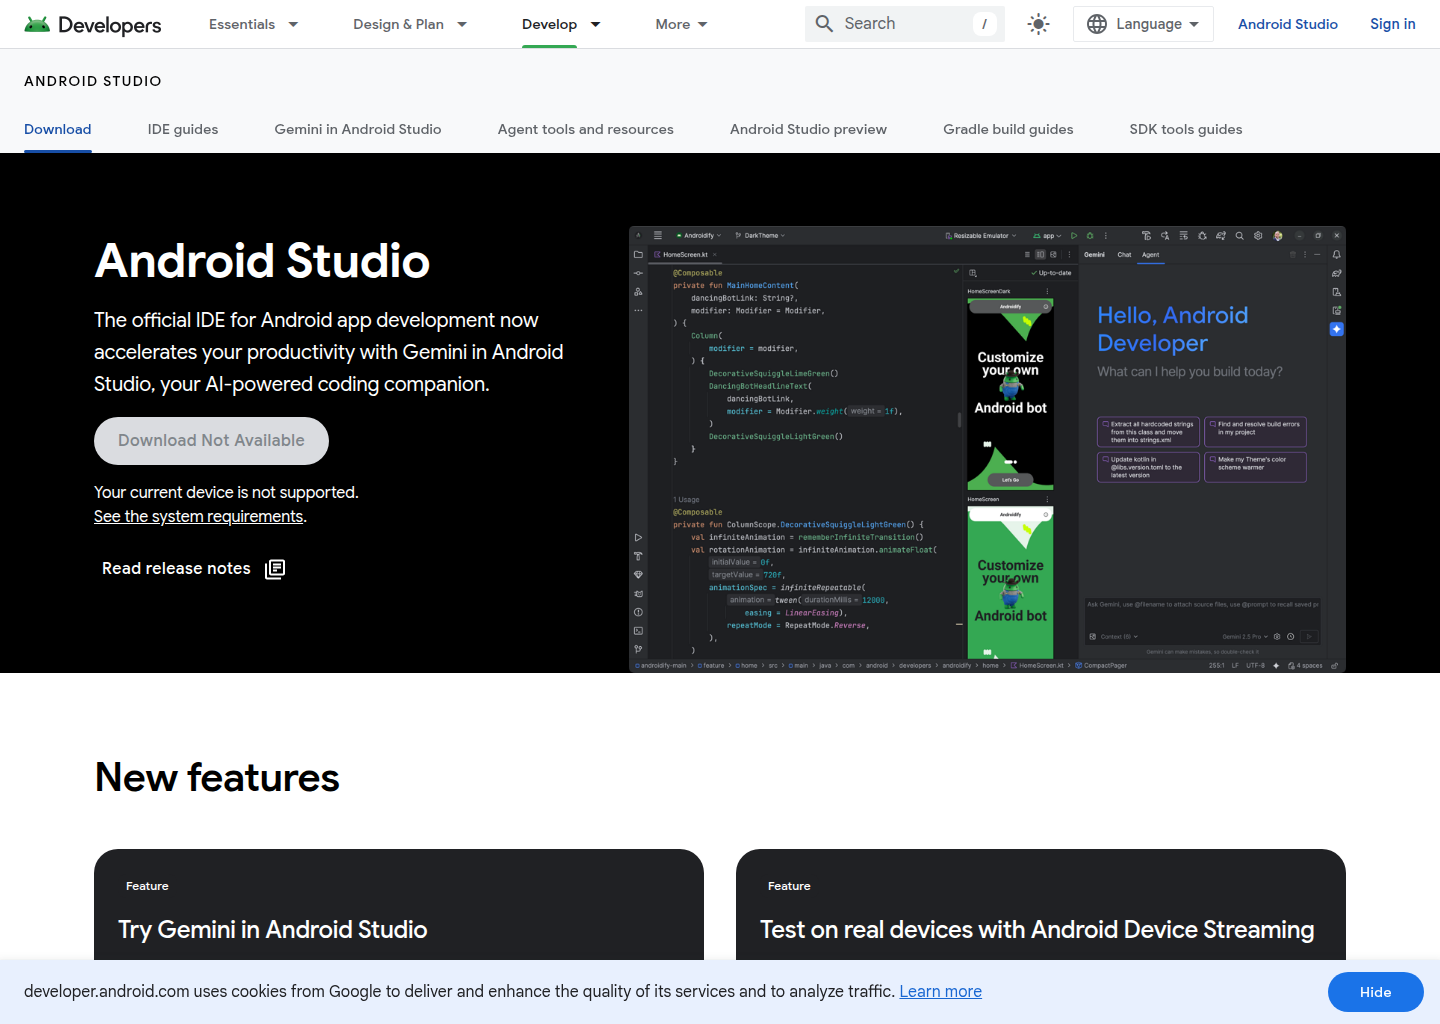The image size is (1440, 1024).
Task: Hide the cookie banner
Action: click(x=1375, y=992)
